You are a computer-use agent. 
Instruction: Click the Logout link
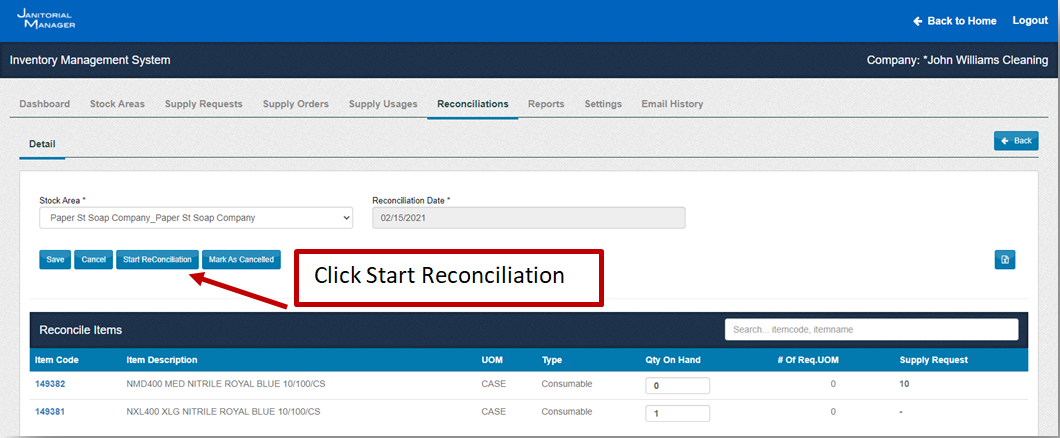pos(1030,21)
